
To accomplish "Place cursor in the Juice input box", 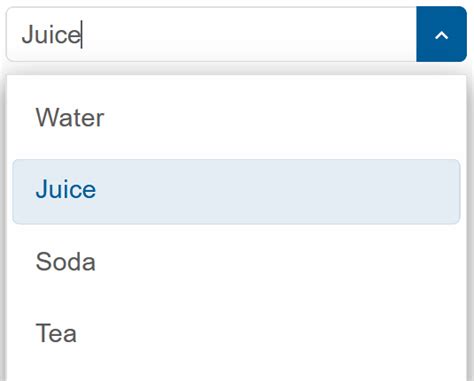I will click(x=211, y=34).
